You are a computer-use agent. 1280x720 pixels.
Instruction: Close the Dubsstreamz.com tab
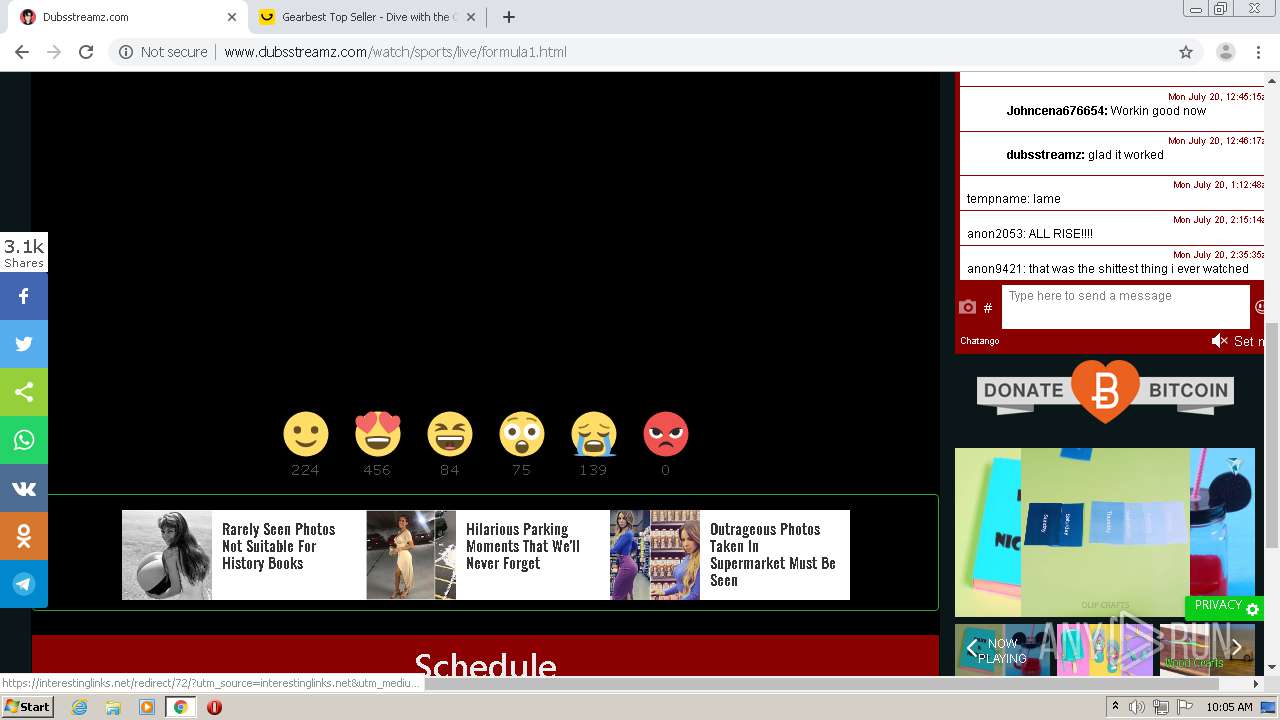(232, 17)
